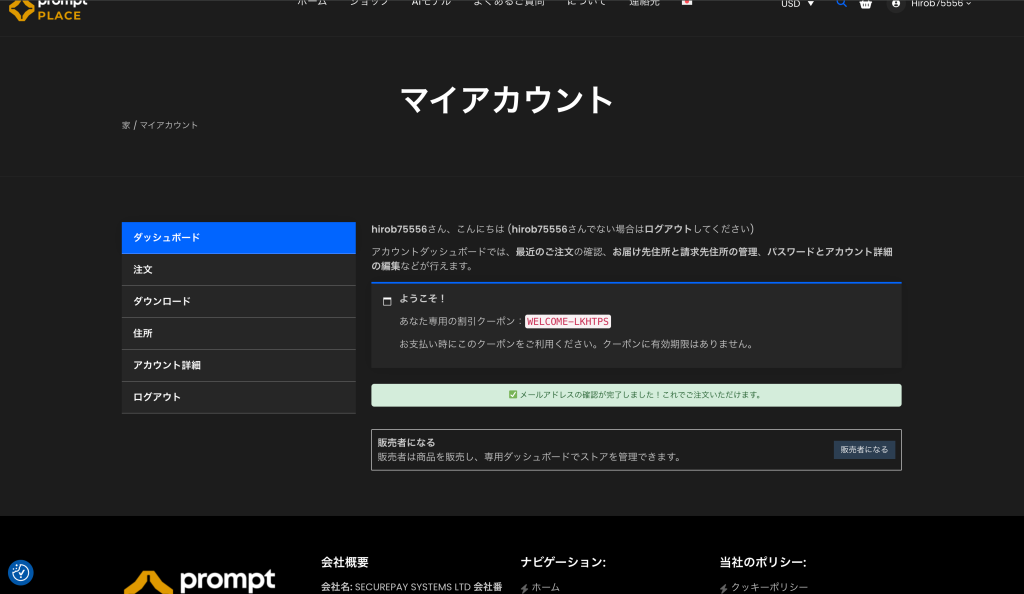Image resolution: width=1024 pixels, height=594 pixels.
Task: Click the calendar icon beside ようこそ!
Action: click(387, 300)
